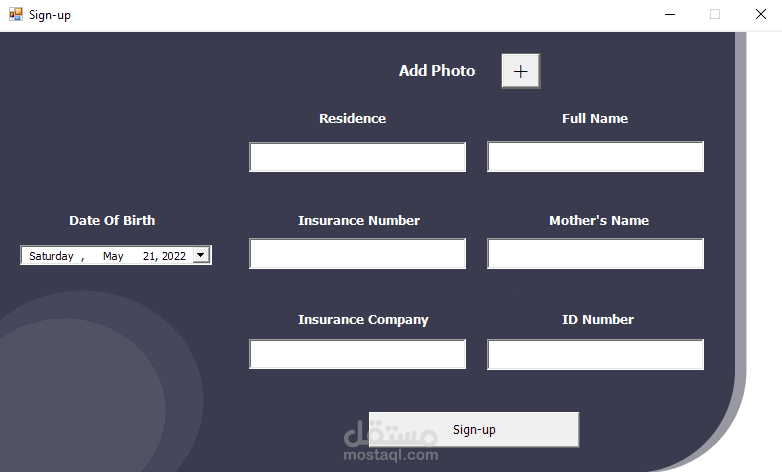Select the weekday "Saturday" in the date picker
The height and width of the screenshot is (472, 782).
pyautogui.click(x=51, y=256)
